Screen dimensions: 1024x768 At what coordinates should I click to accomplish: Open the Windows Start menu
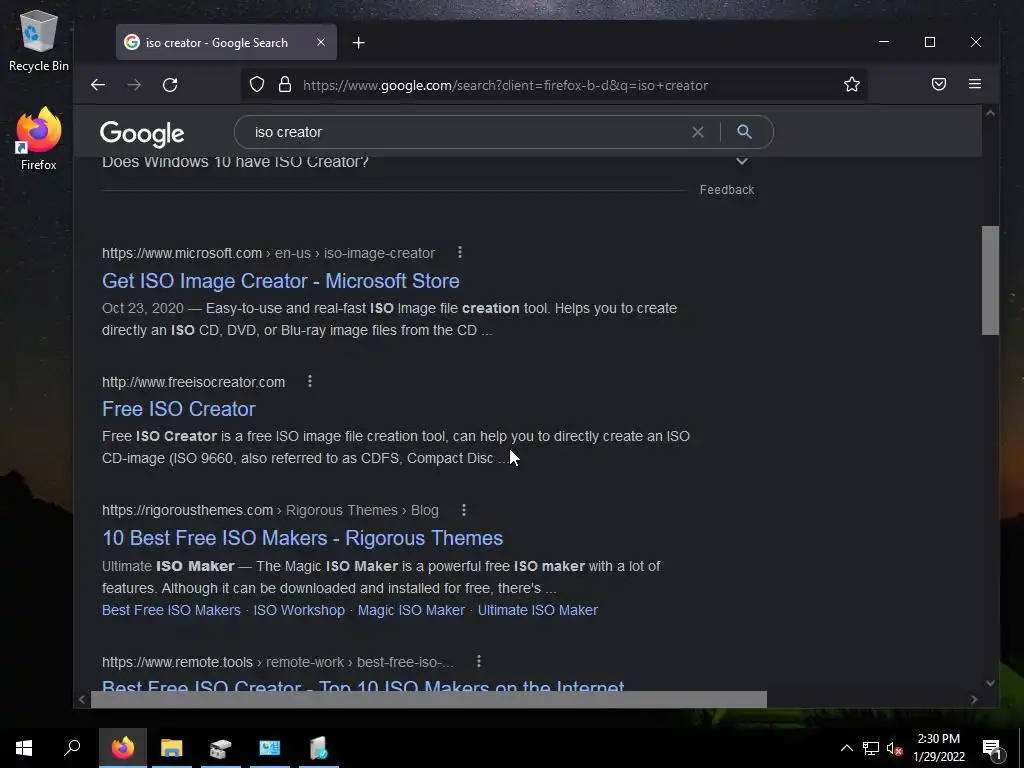pos(24,748)
